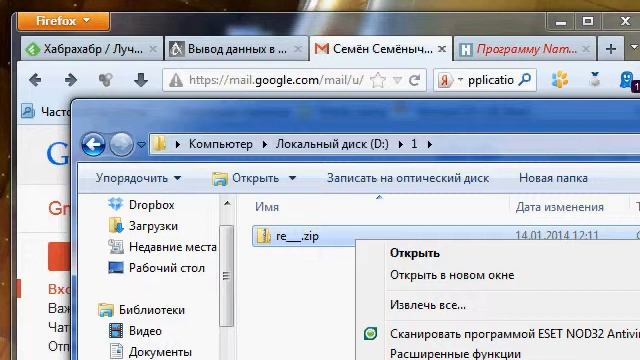The image size is (640, 360).
Task: Click the Ghostery ghost icon
Action: (x=628, y=80)
